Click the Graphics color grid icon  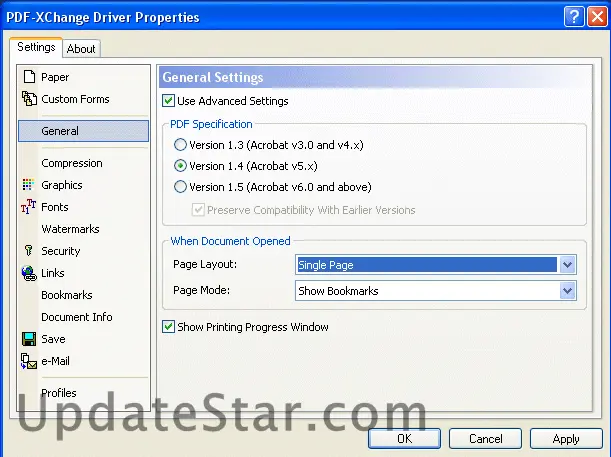pyautogui.click(x=28, y=185)
